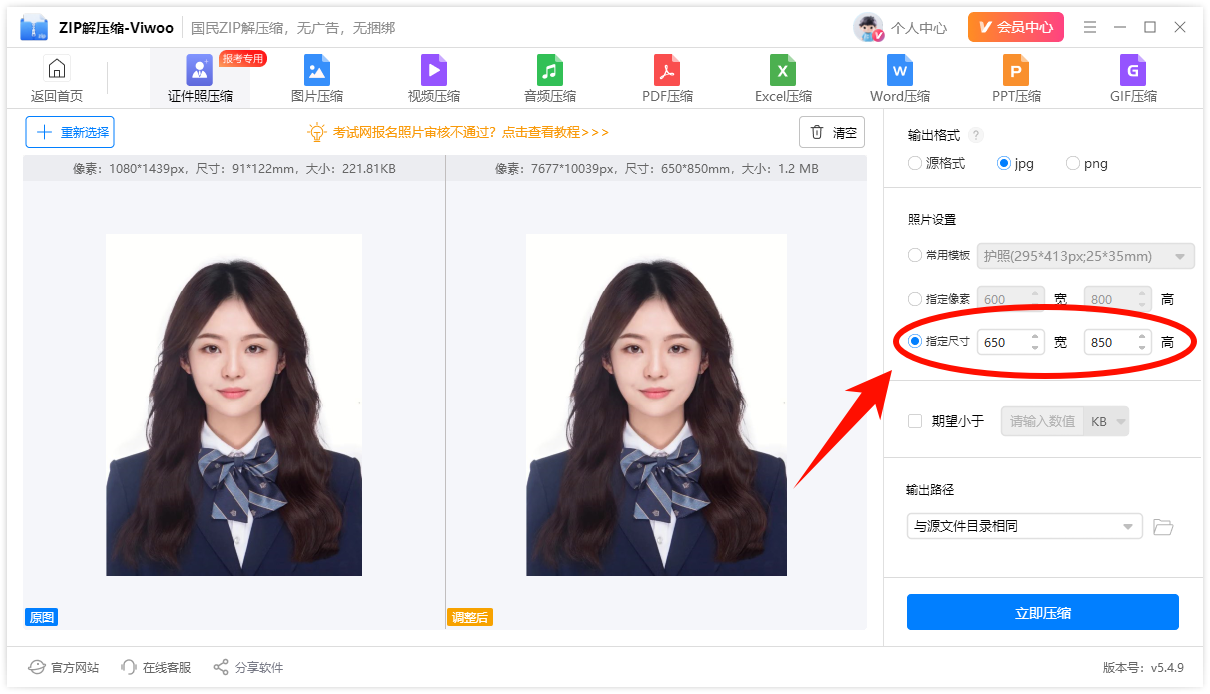The height and width of the screenshot is (694, 1210).
Task: Click the 请输入数值 target size field
Action: pos(1043,421)
